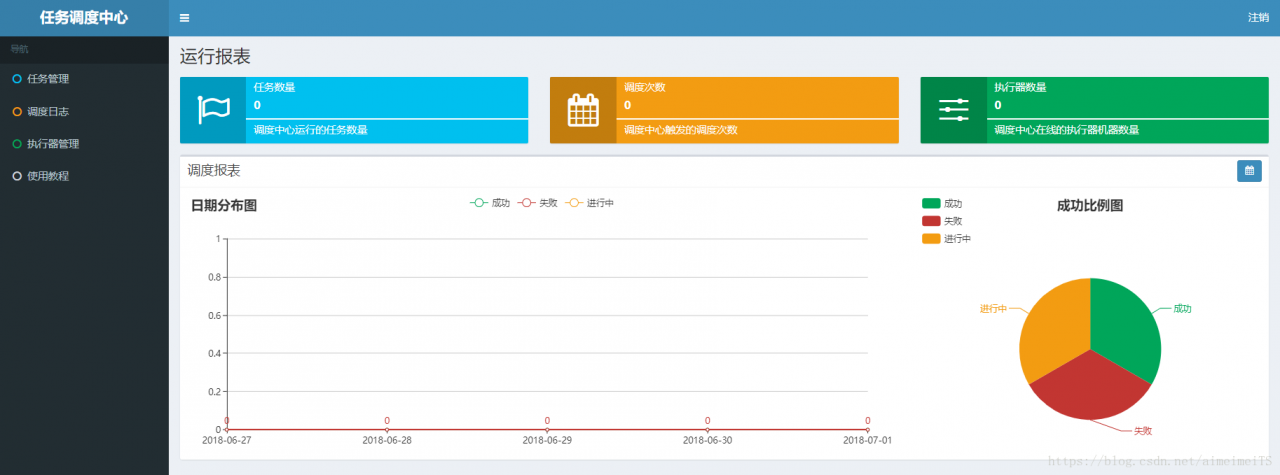Click the 2018-06-28 axis label
The image size is (1280, 475).
point(387,440)
